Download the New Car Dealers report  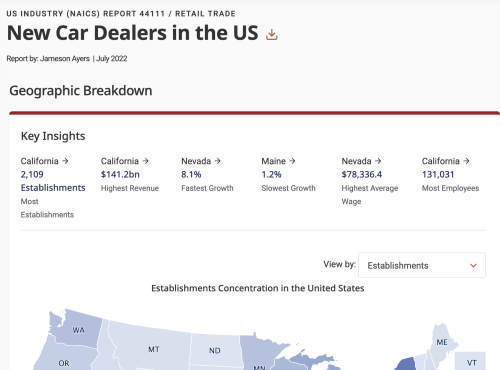pos(272,34)
